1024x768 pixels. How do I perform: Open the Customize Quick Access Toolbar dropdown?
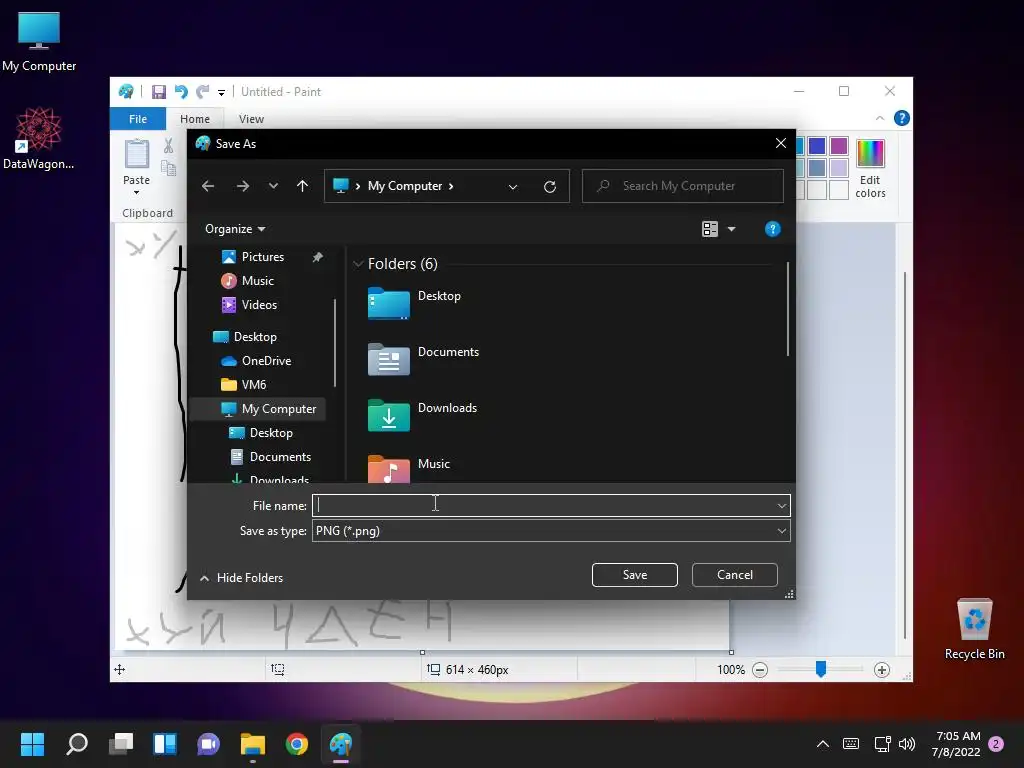tap(221, 93)
